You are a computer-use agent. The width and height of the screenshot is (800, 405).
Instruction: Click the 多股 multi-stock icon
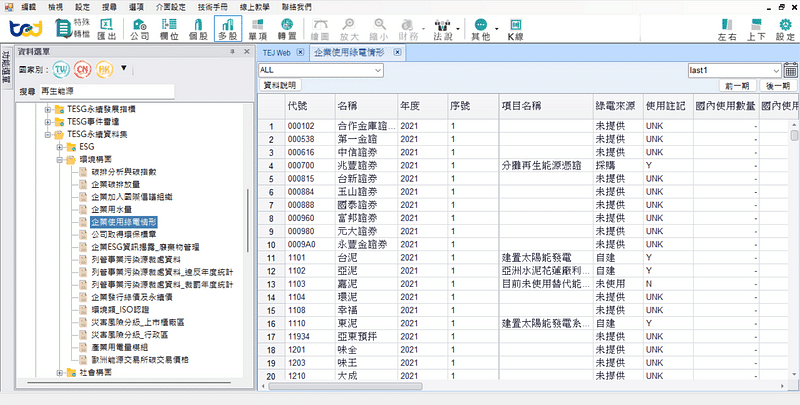(228, 29)
